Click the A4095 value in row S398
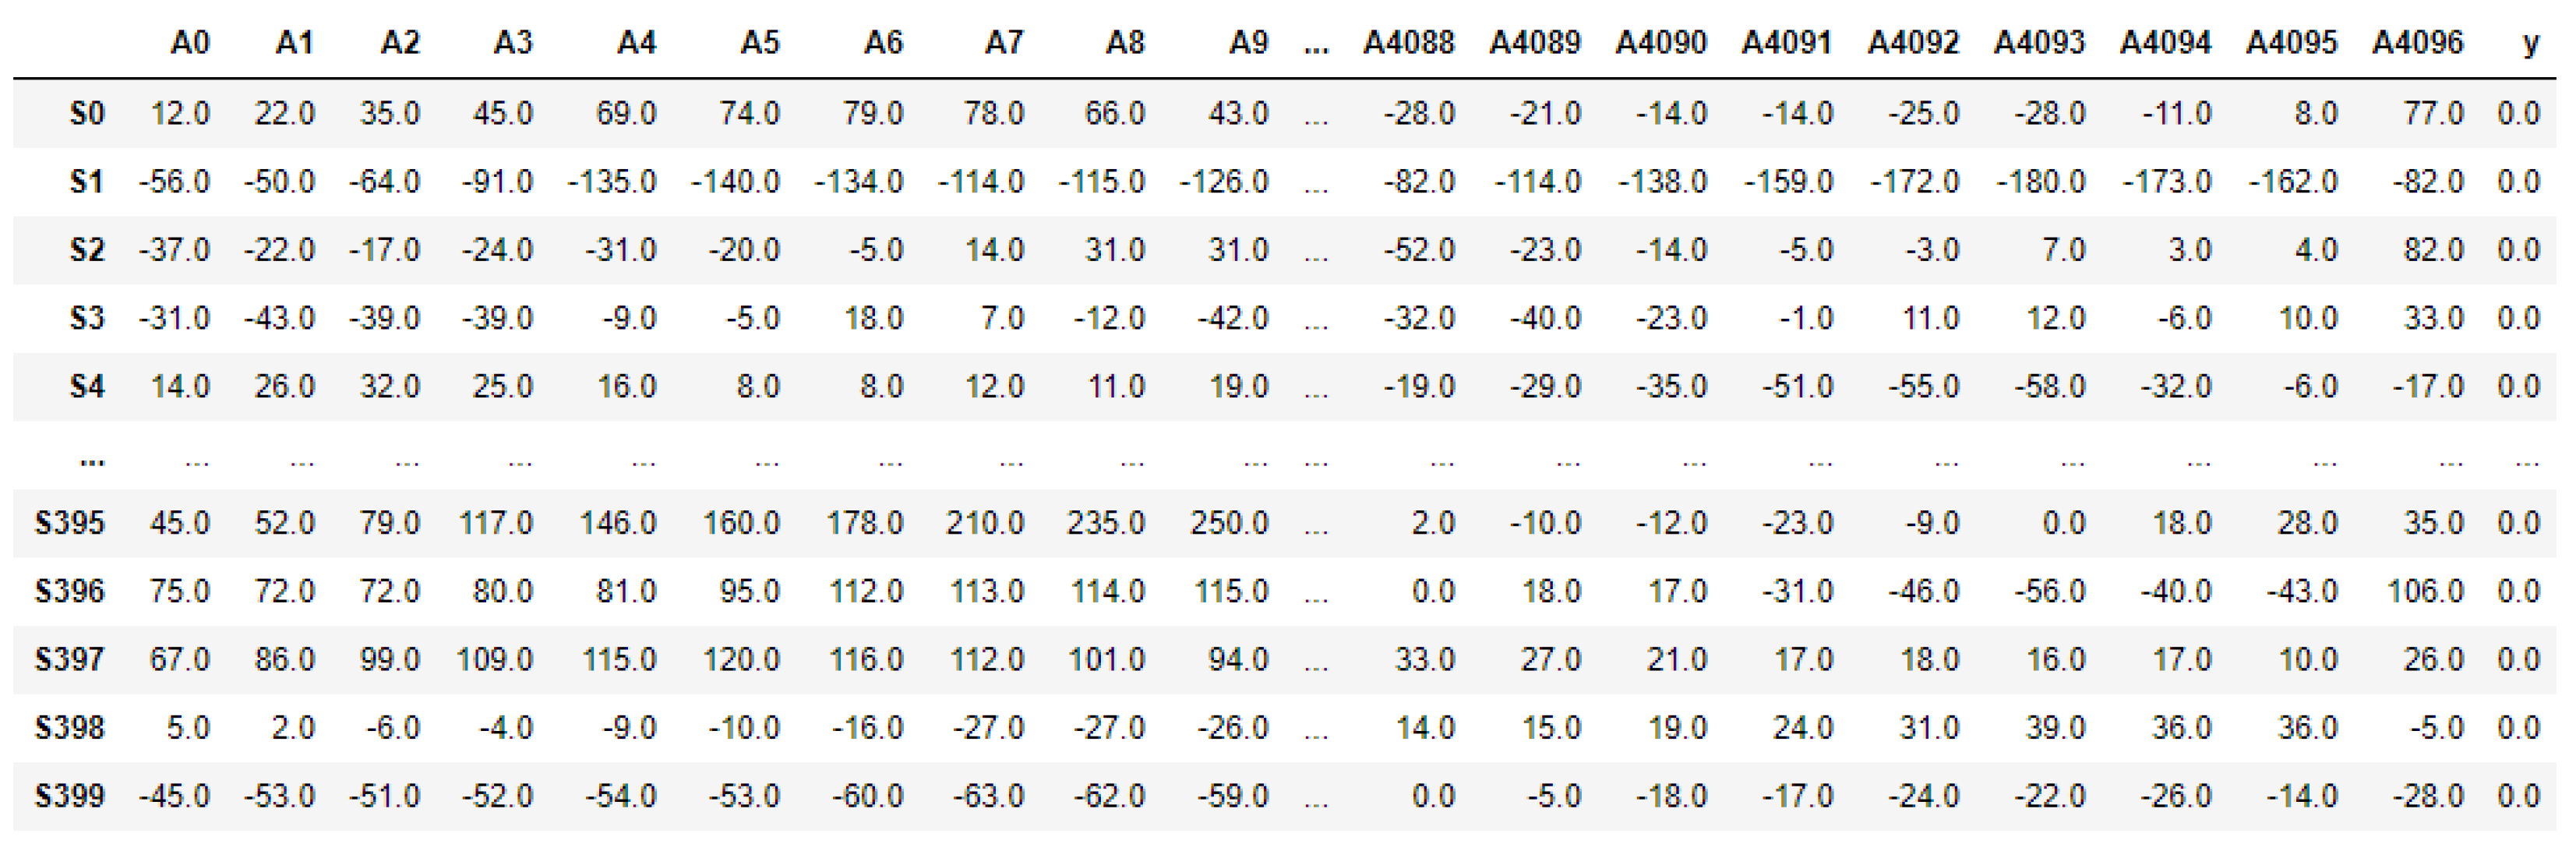 [x=2307, y=727]
